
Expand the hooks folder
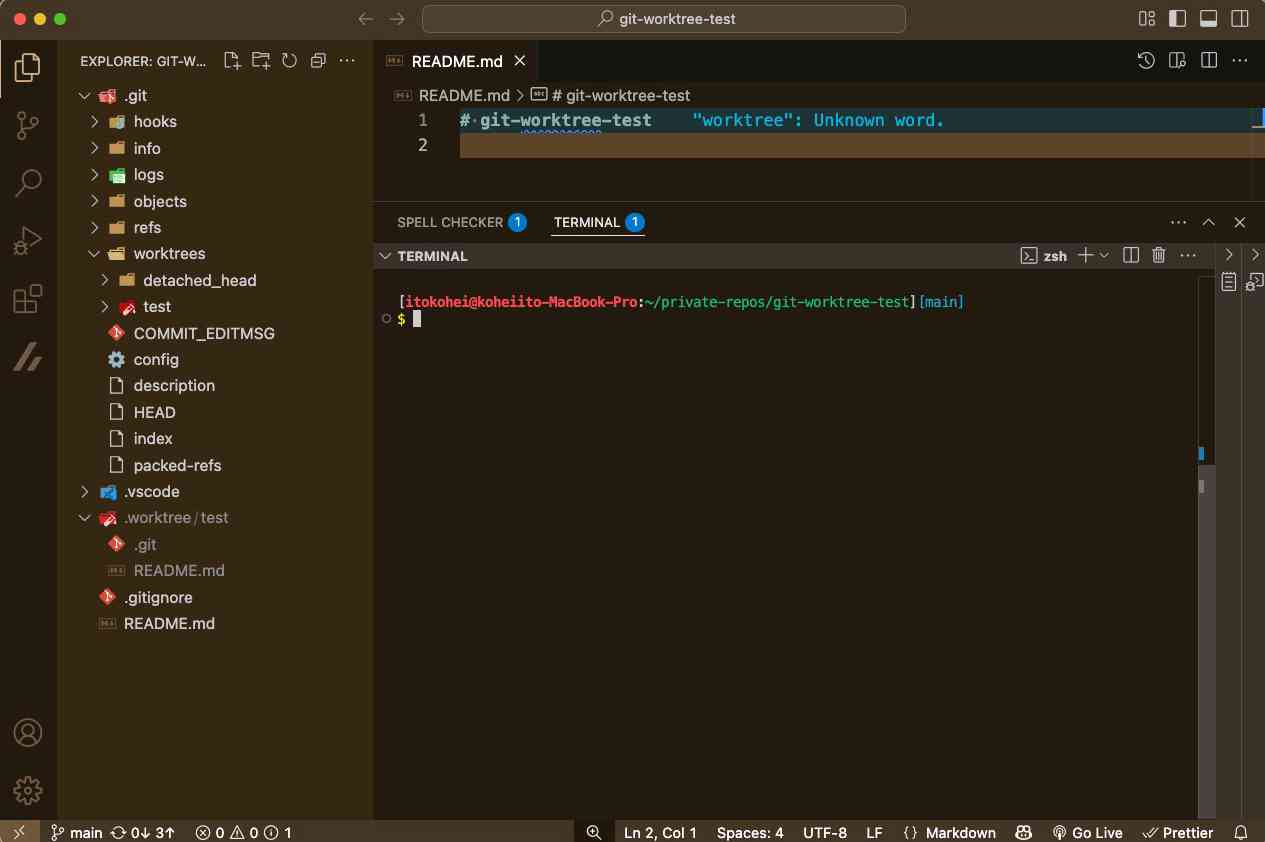pyautogui.click(x=155, y=122)
